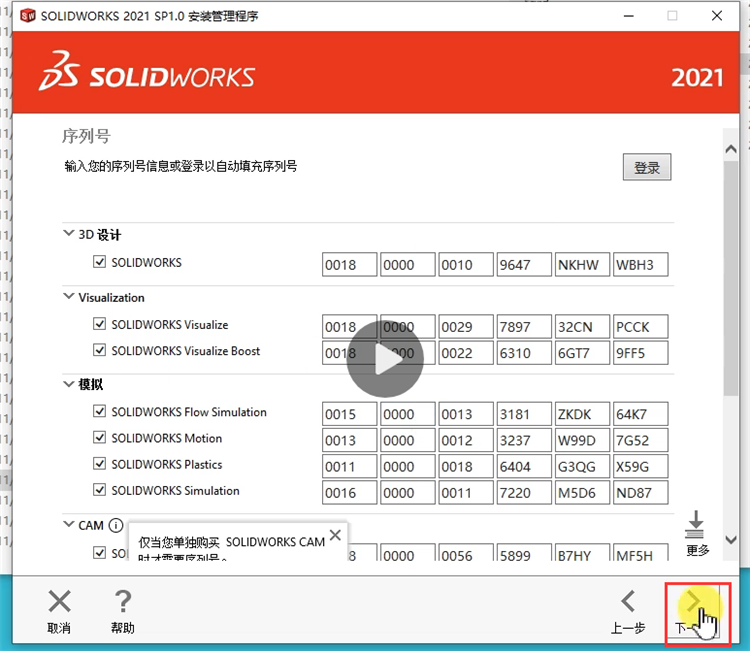
Task: Click Visualize serial field PCCK
Action: (x=640, y=327)
